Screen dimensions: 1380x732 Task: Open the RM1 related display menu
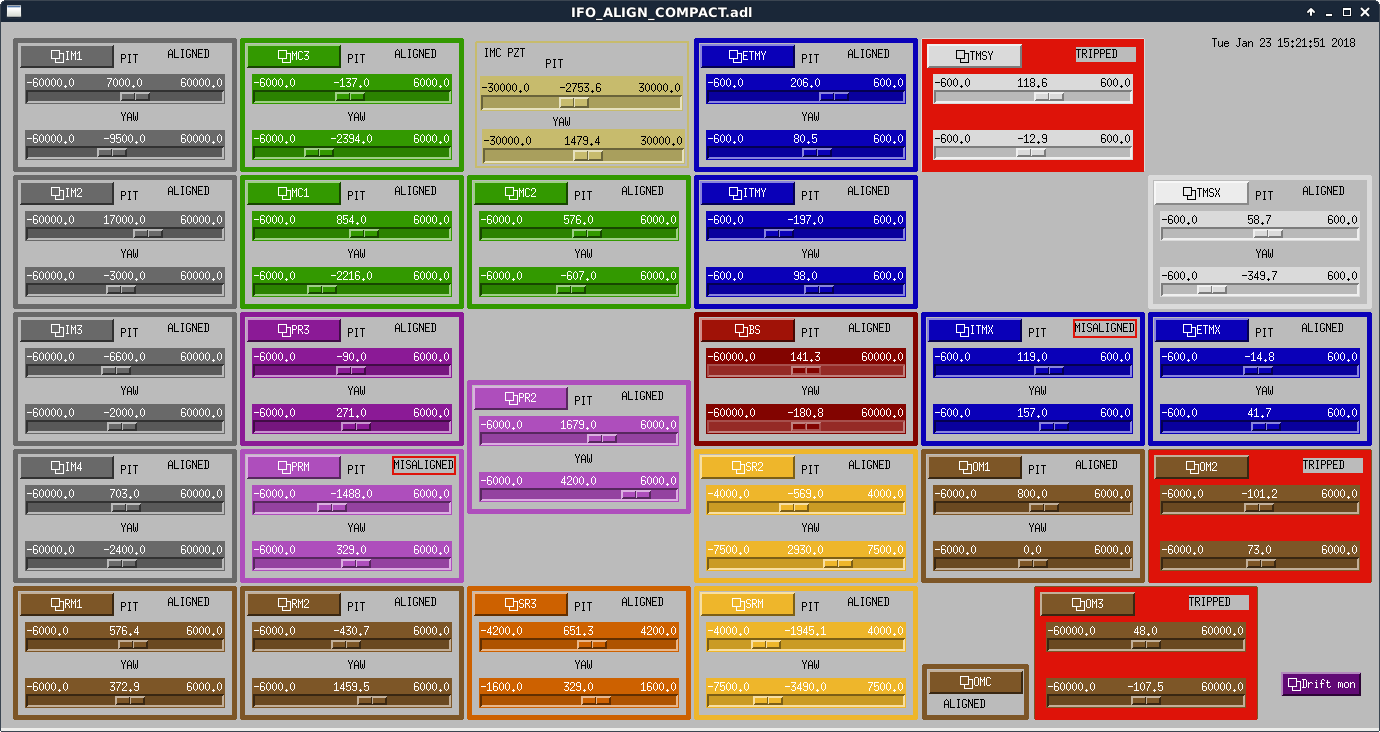[67, 604]
